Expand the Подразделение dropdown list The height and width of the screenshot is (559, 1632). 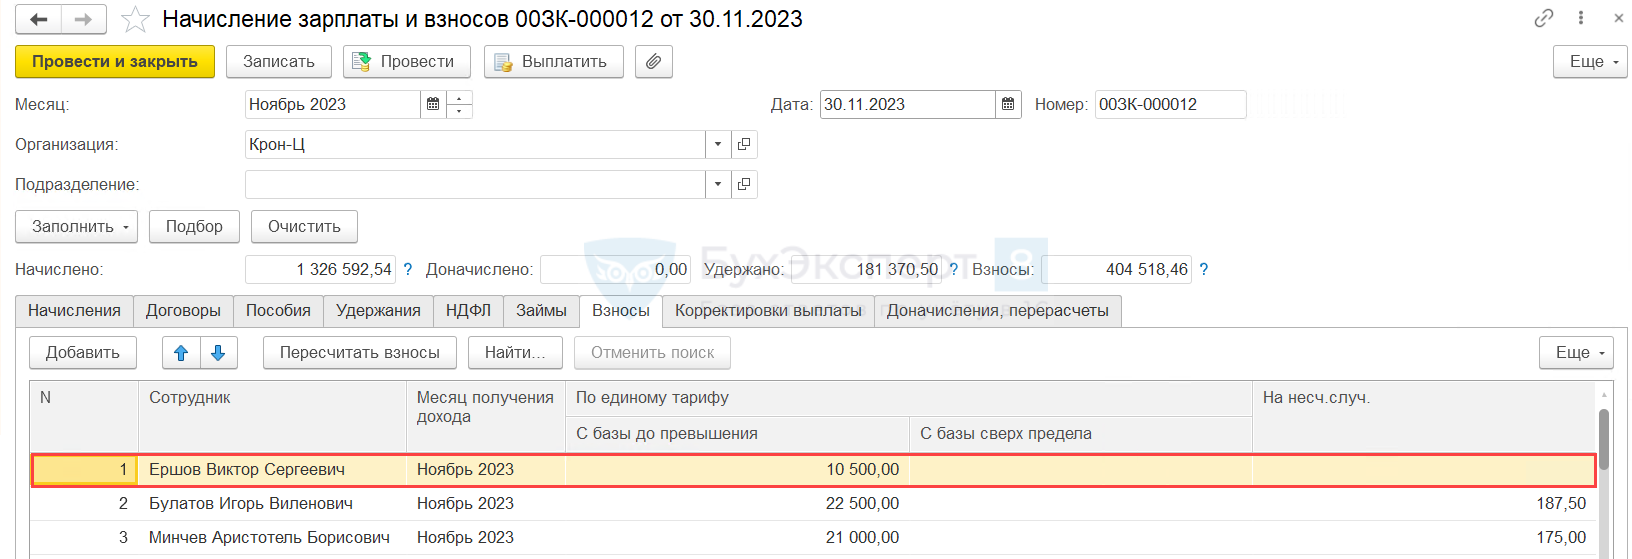718,184
